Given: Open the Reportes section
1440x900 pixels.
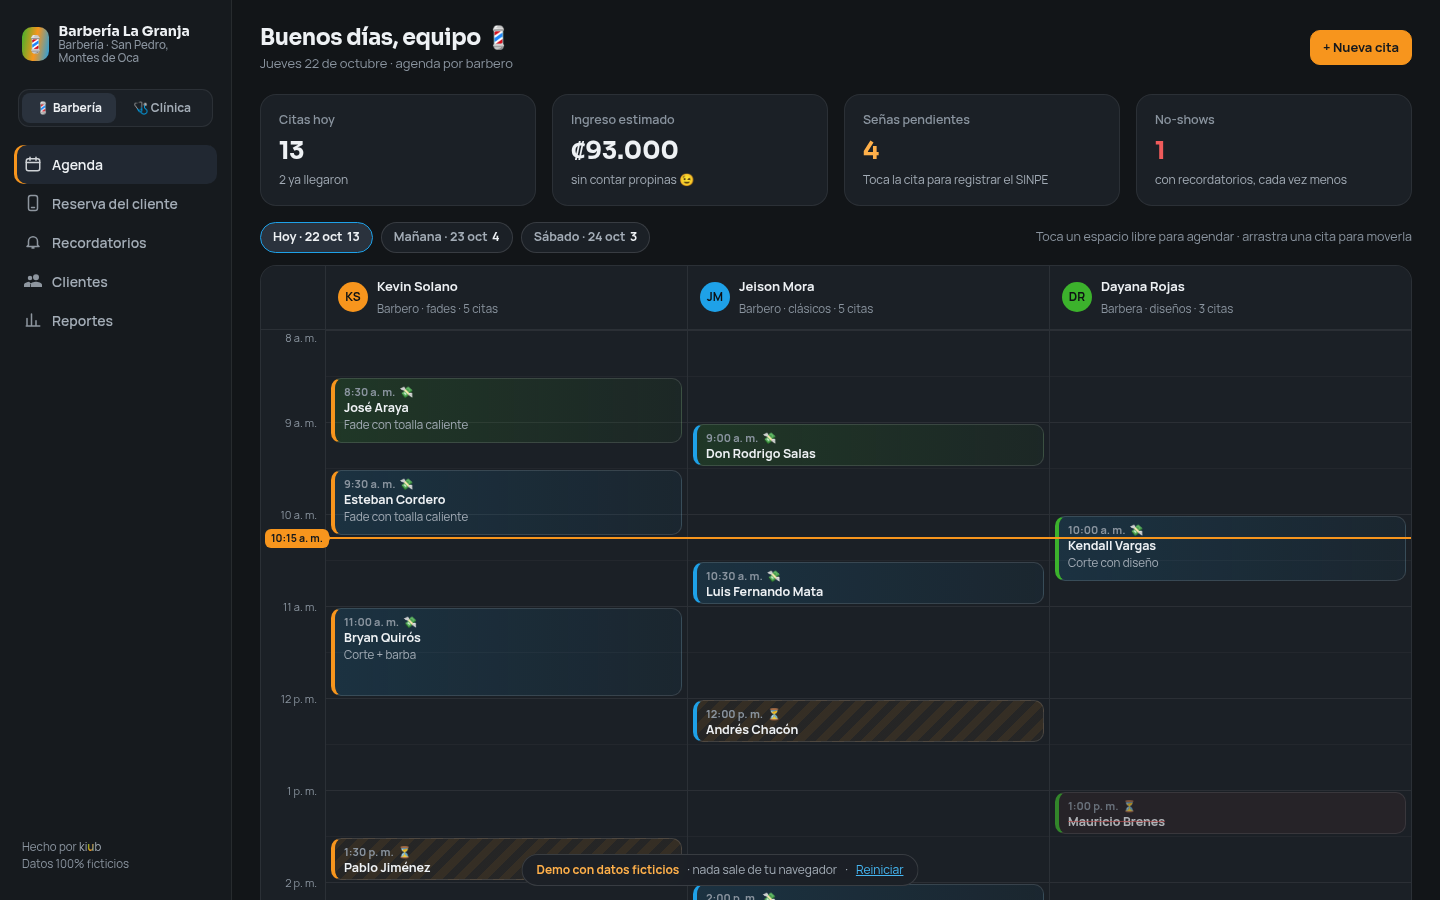Looking at the screenshot, I should coord(116,321).
